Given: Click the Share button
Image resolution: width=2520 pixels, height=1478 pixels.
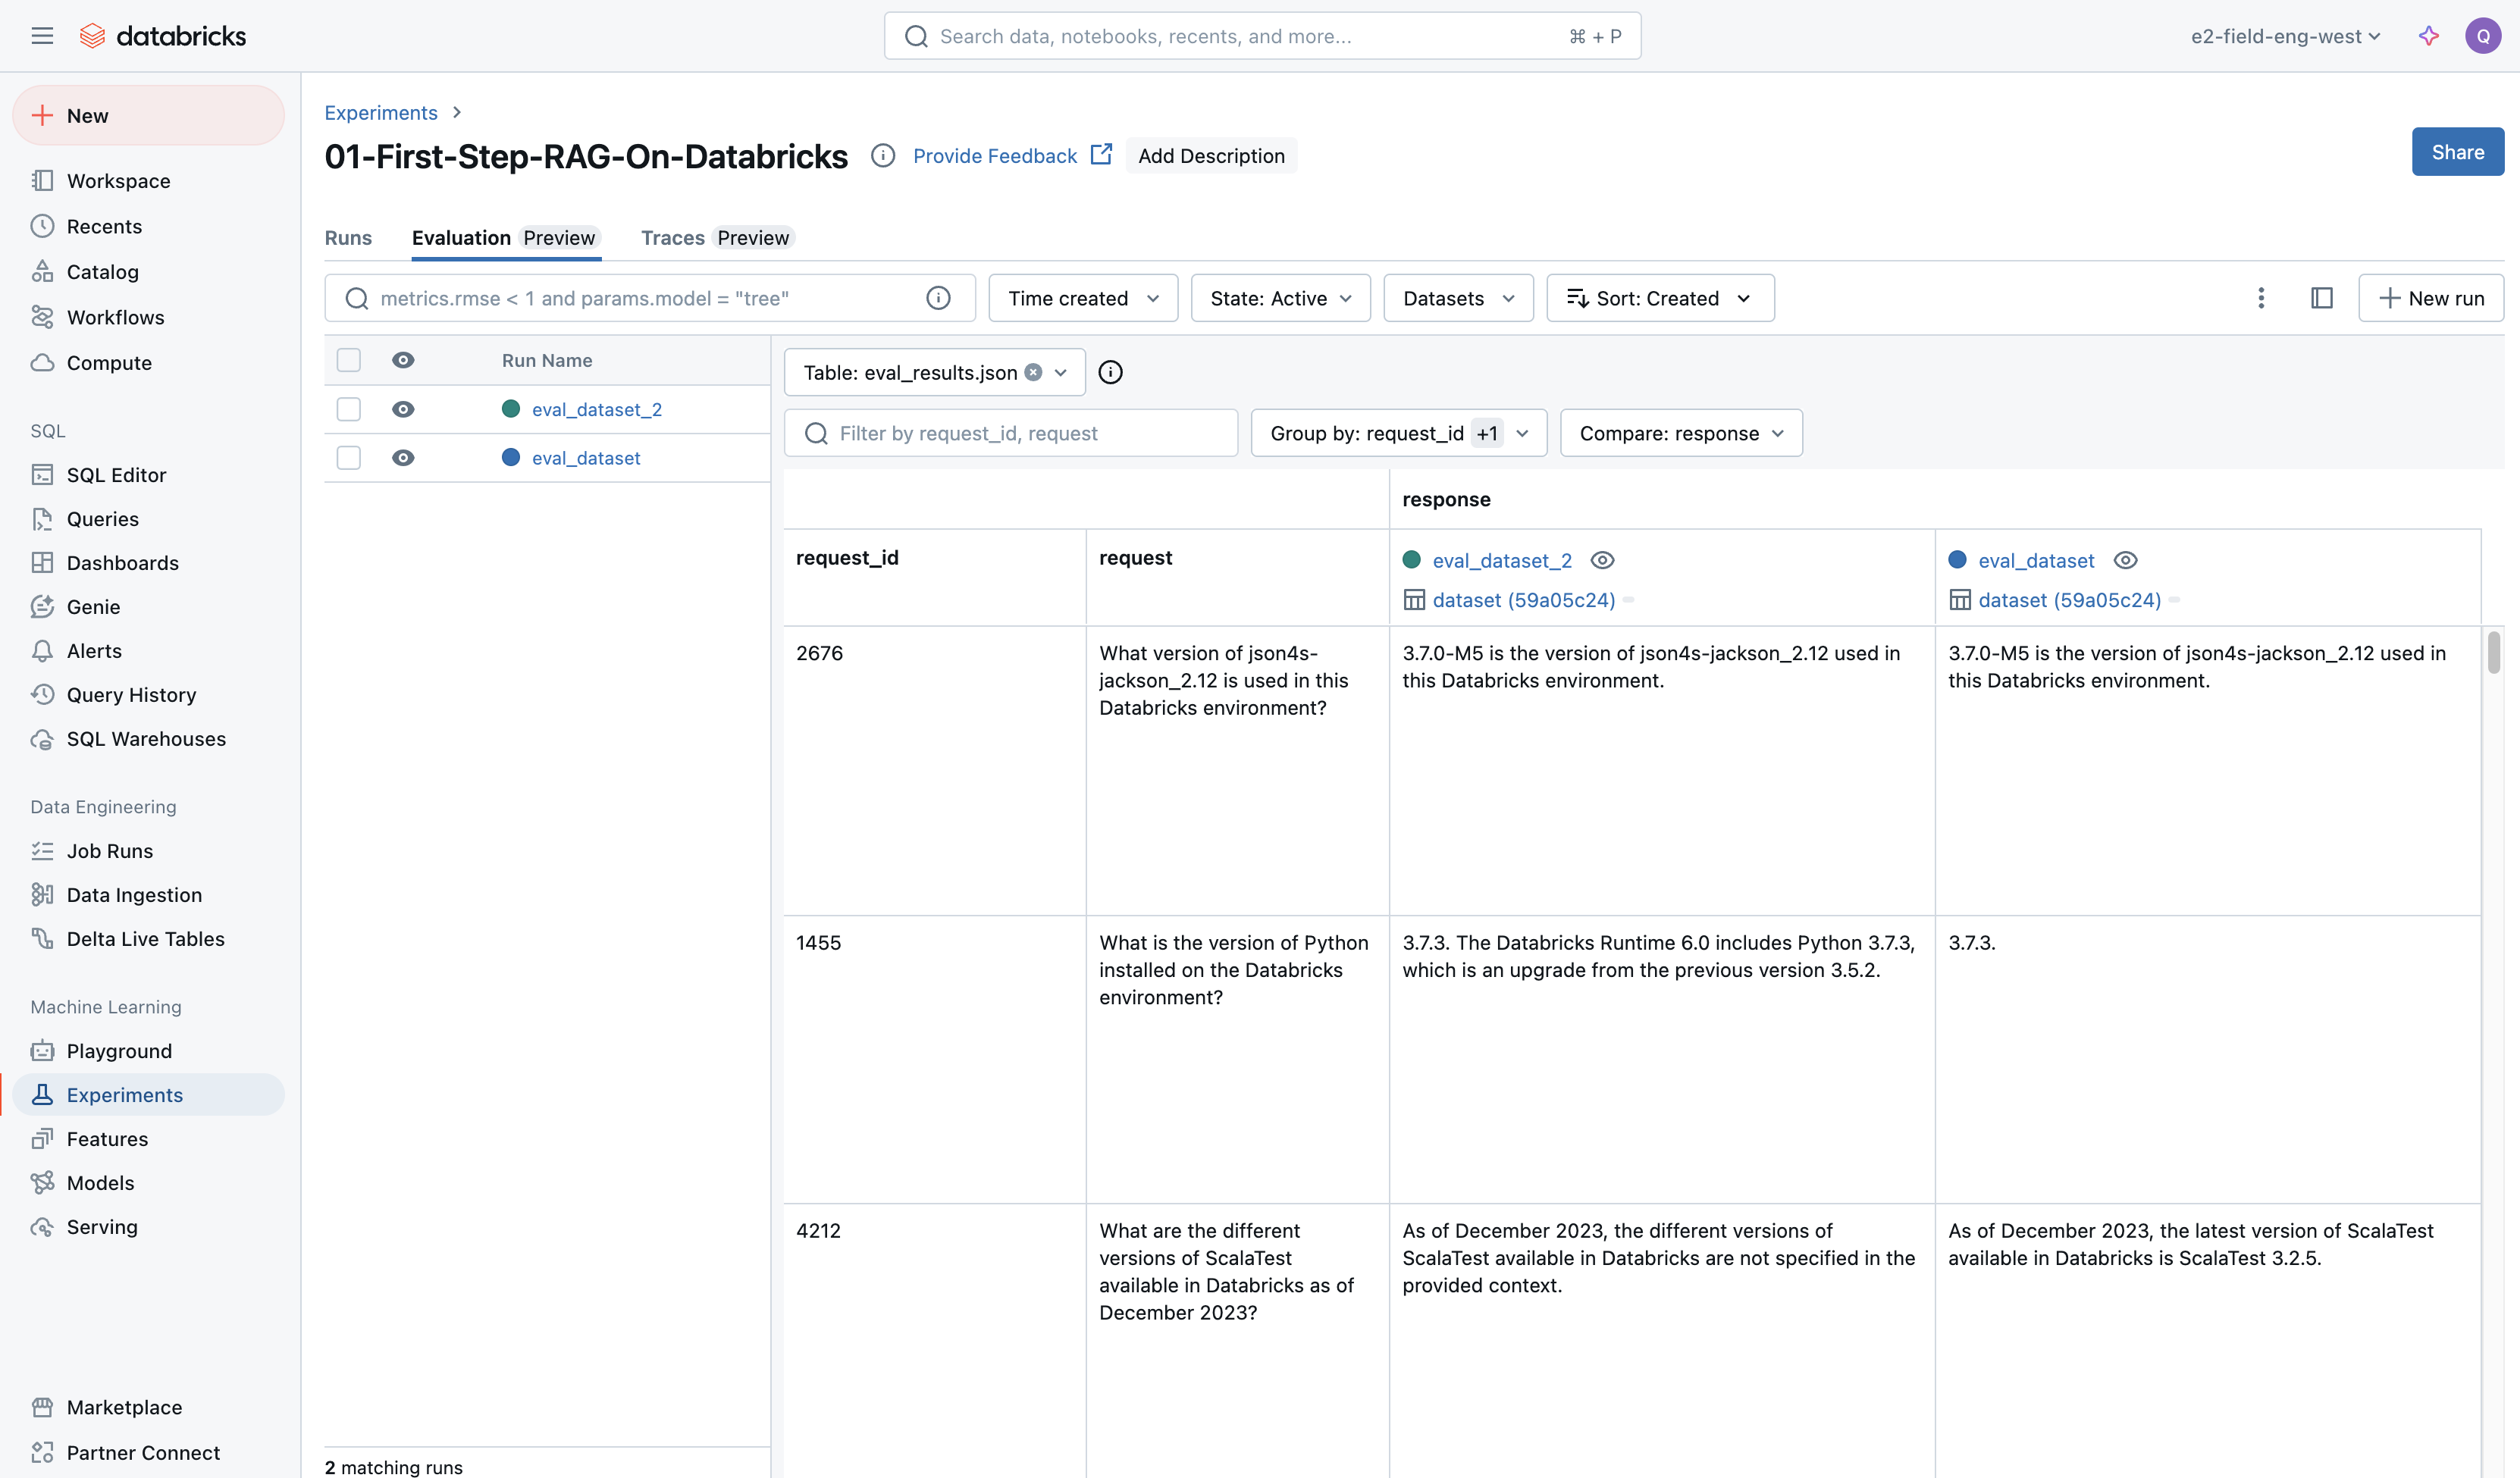Looking at the screenshot, I should [2457, 152].
